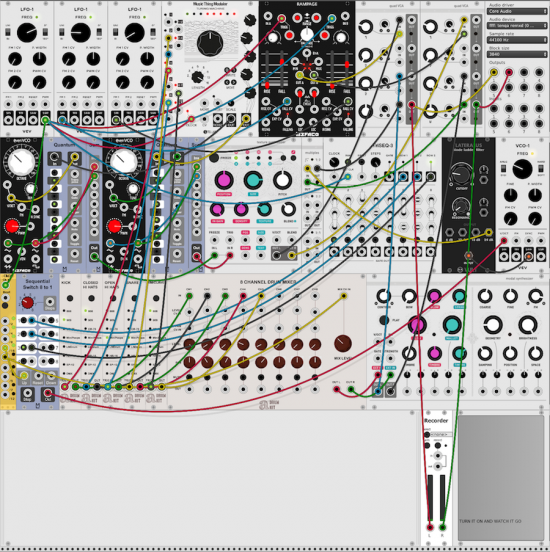Toggle the left switch on the middle LFO-1

coord(62,32)
